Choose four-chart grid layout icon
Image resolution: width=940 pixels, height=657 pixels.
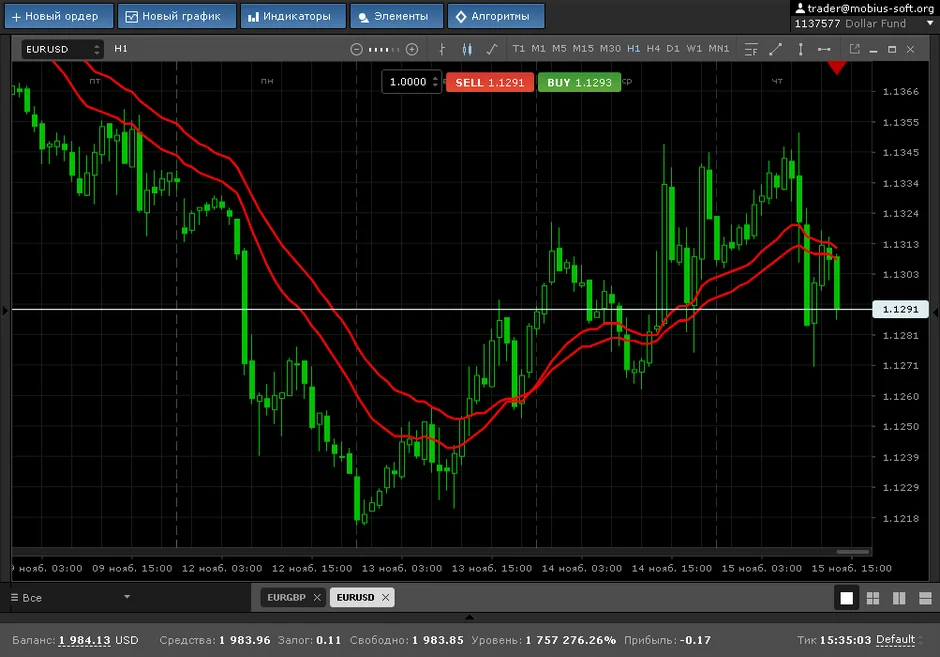click(873, 598)
